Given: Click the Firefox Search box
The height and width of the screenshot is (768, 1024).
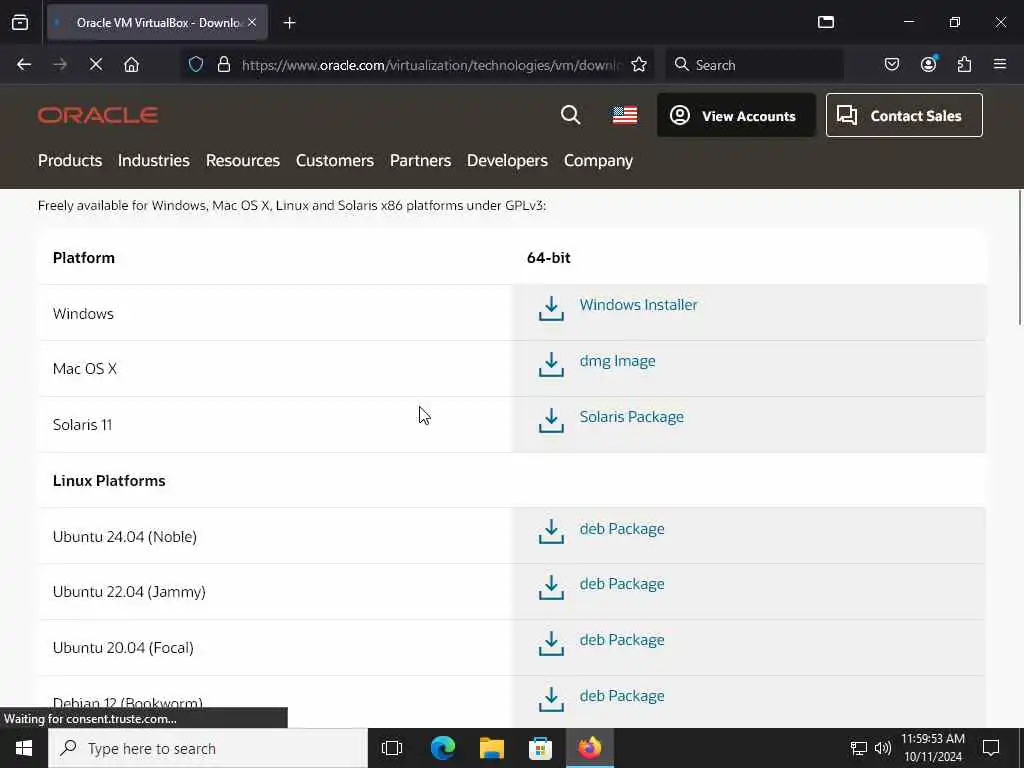Looking at the screenshot, I should 754,65.
